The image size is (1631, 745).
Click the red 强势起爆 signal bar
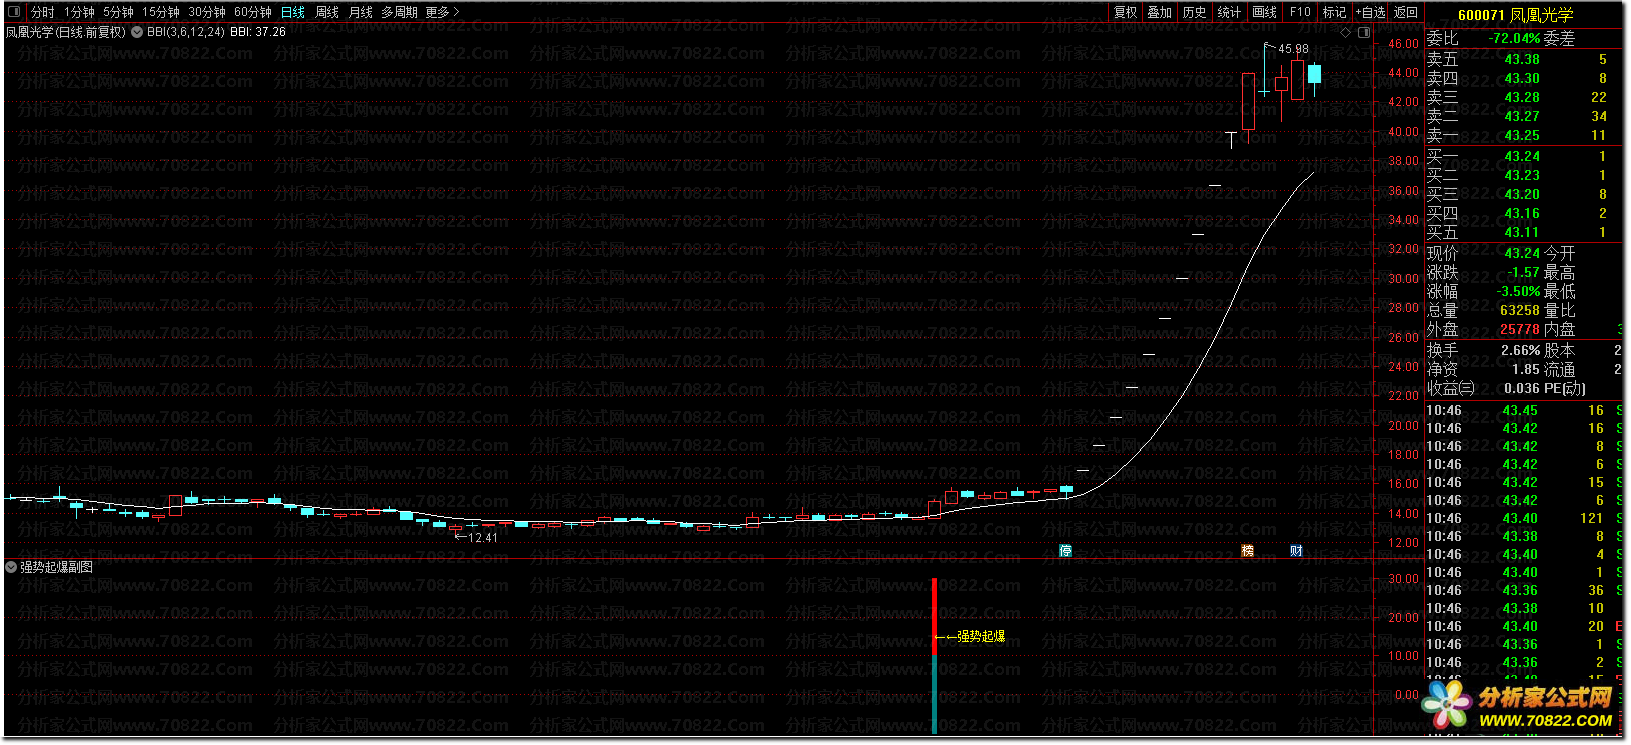click(x=934, y=616)
